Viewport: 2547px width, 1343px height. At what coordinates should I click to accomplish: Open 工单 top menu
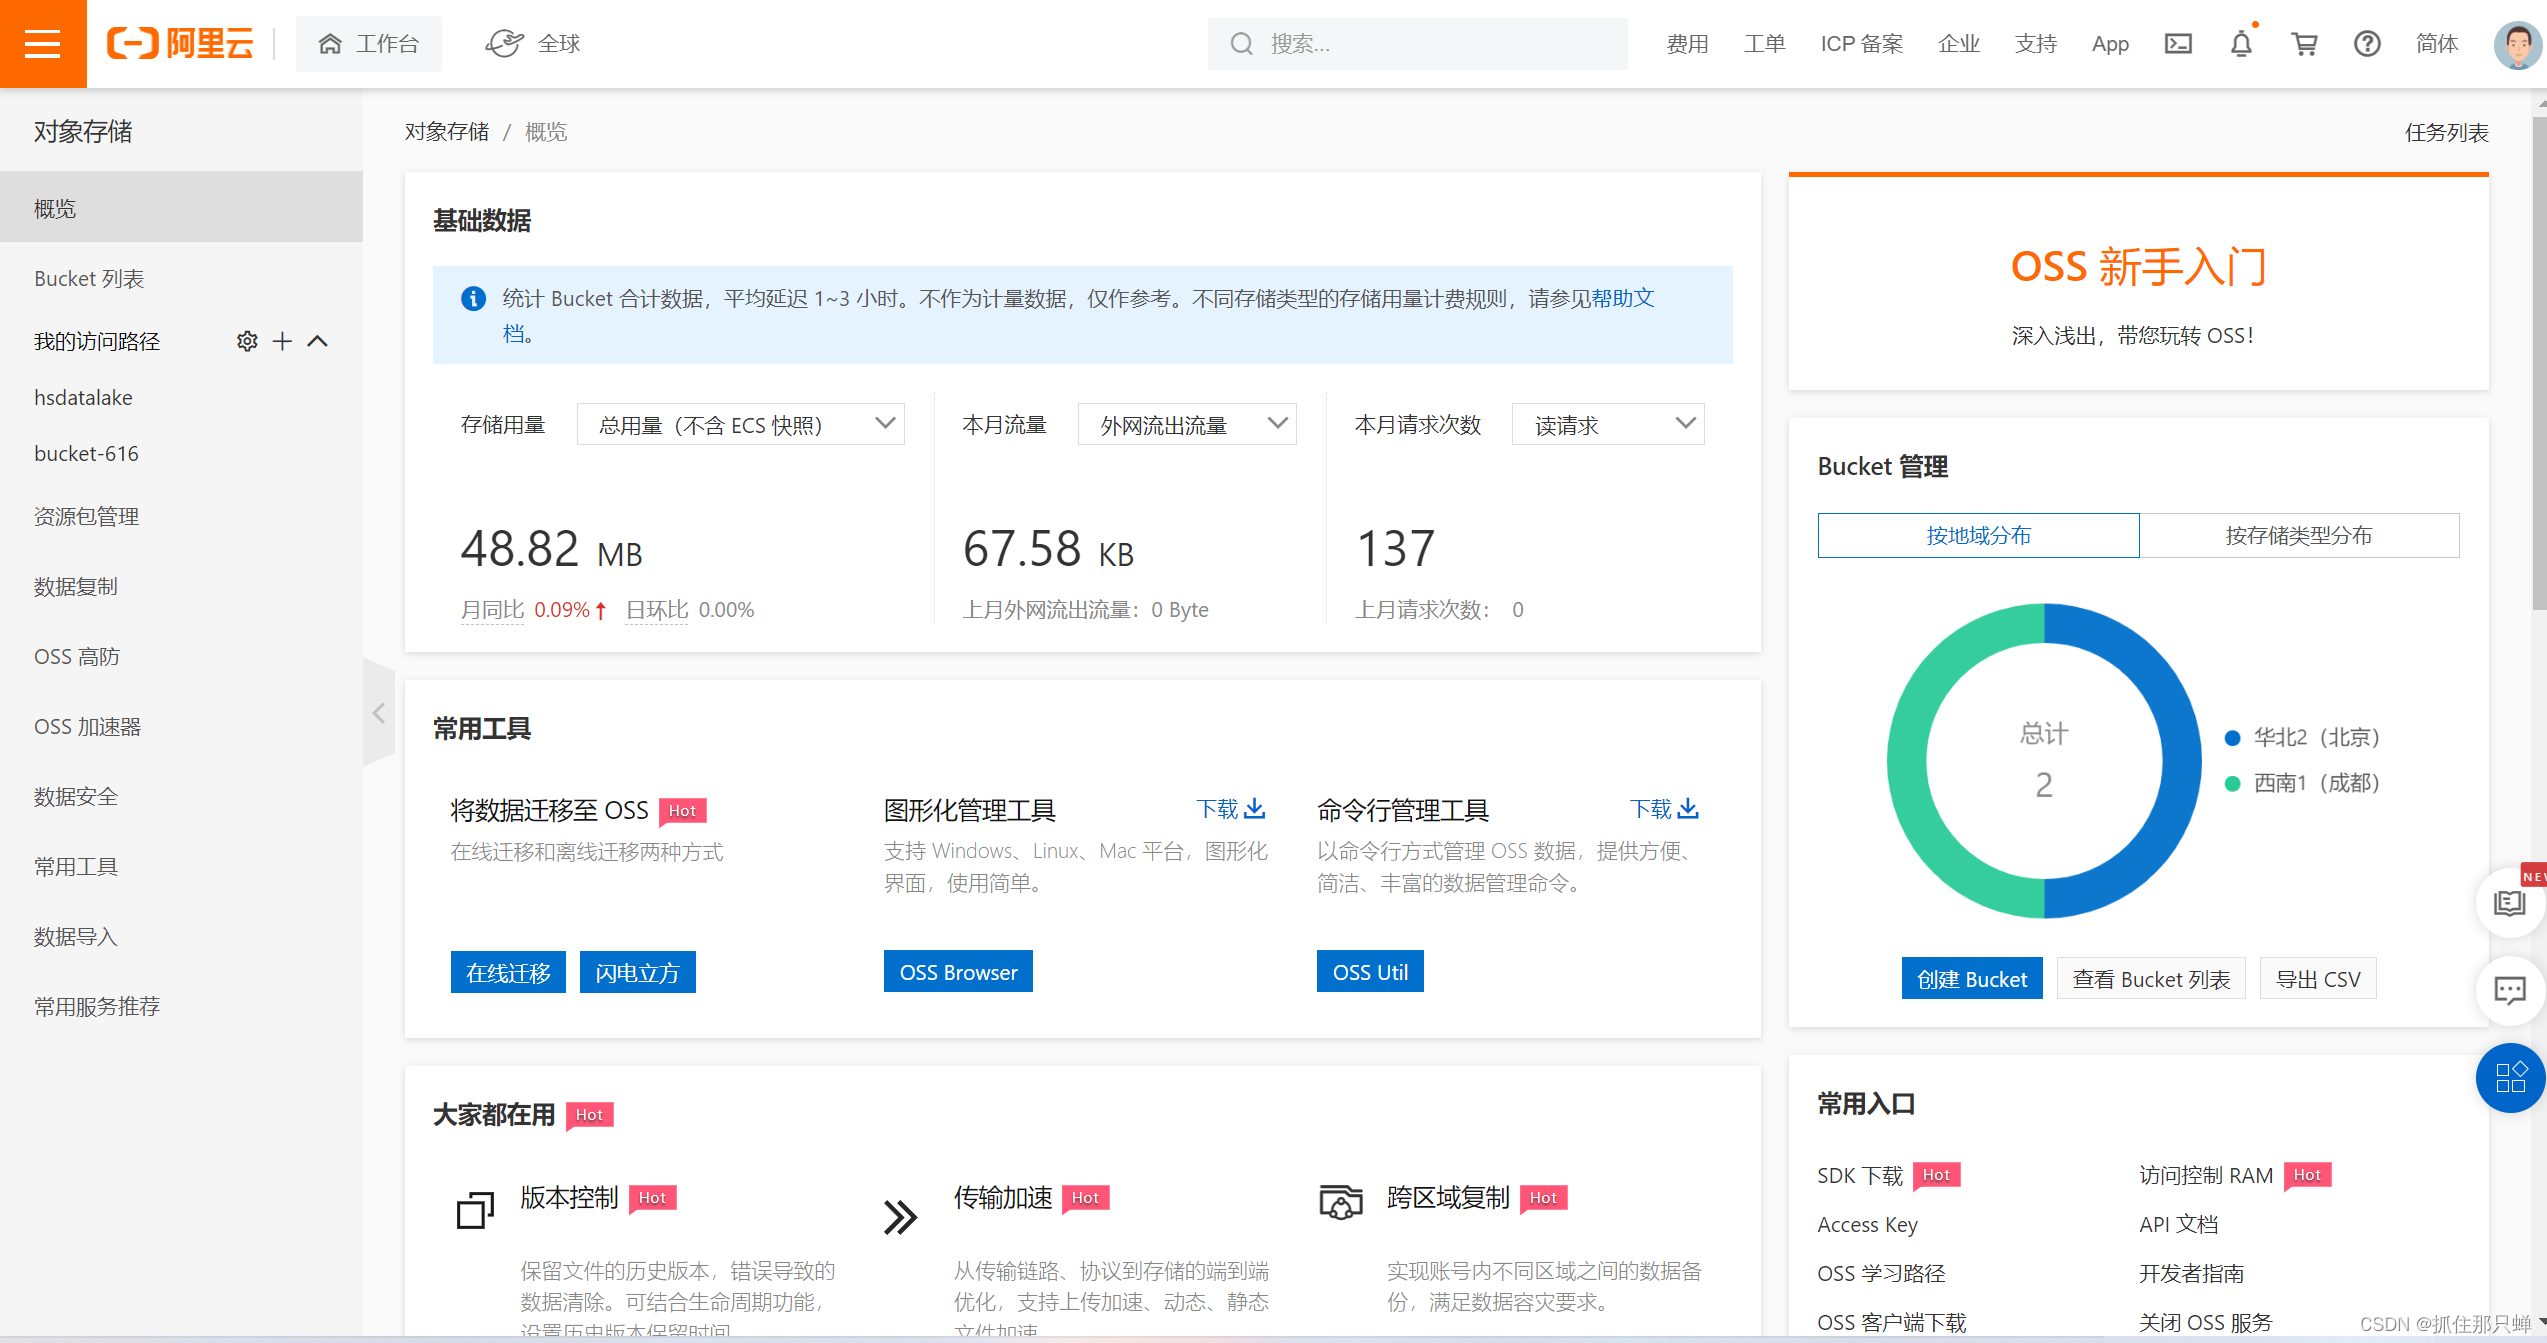pyautogui.click(x=1764, y=44)
